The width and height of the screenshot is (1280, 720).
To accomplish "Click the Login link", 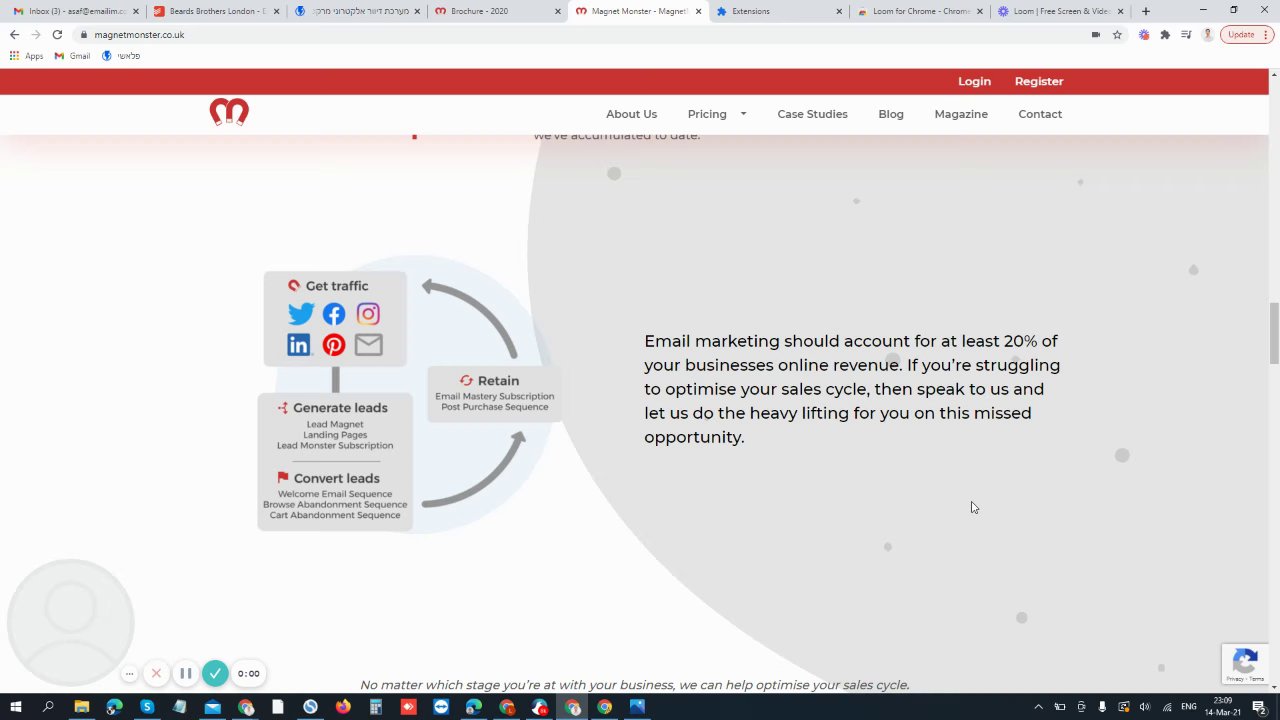I will (x=974, y=81).
